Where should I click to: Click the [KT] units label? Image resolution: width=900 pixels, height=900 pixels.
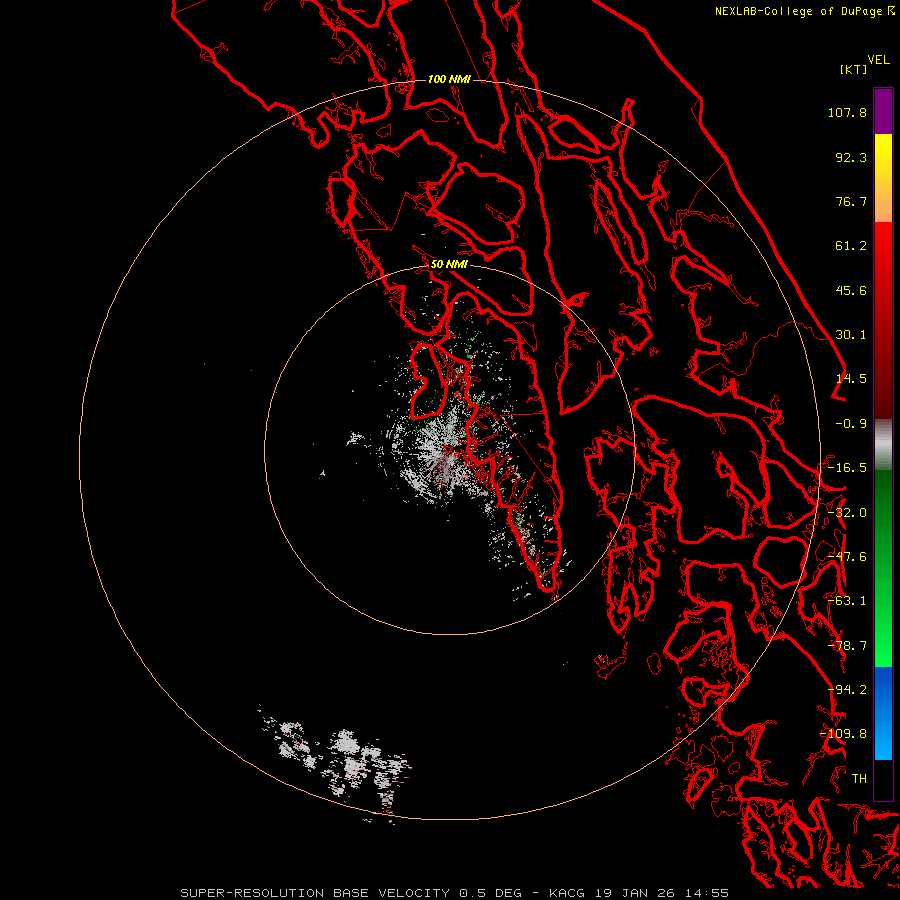tap(854, 69)
